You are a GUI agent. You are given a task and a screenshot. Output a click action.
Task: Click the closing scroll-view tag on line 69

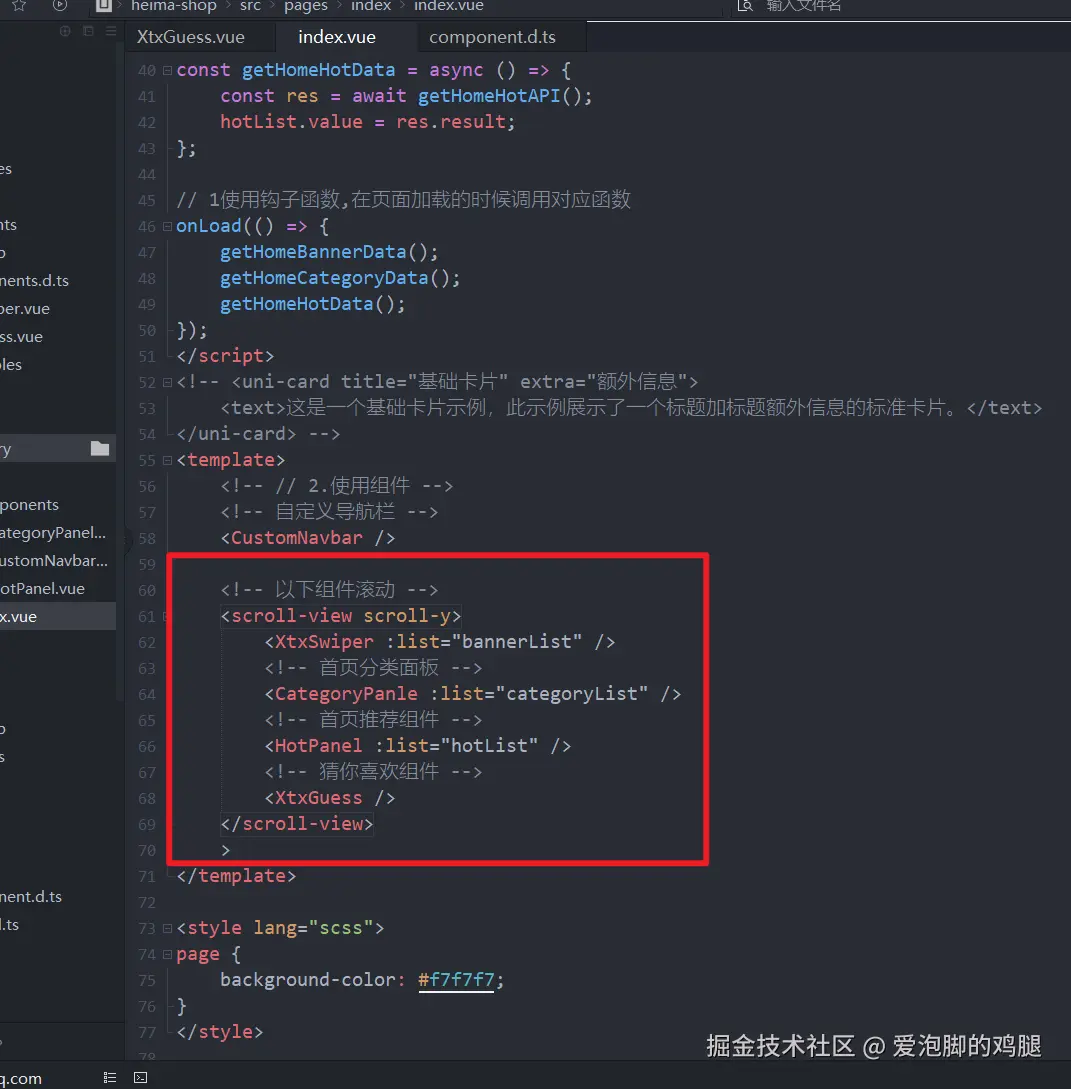[x=297, y=824]
